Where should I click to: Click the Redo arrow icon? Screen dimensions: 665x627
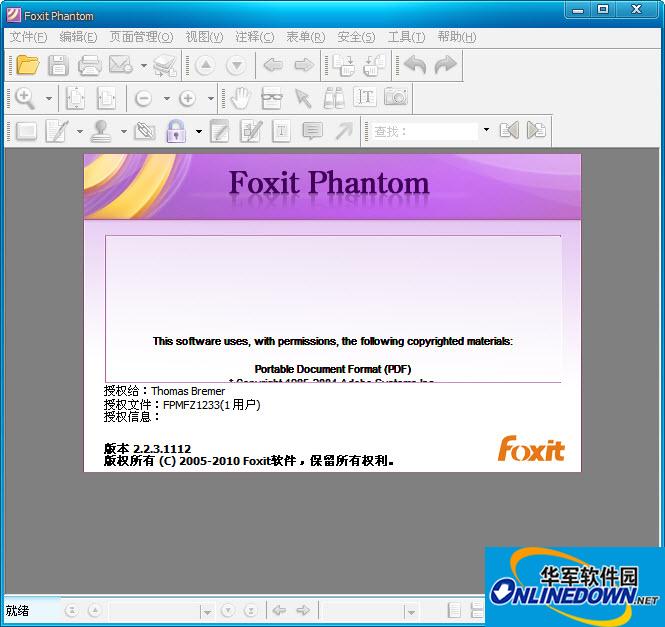[445, 65]
